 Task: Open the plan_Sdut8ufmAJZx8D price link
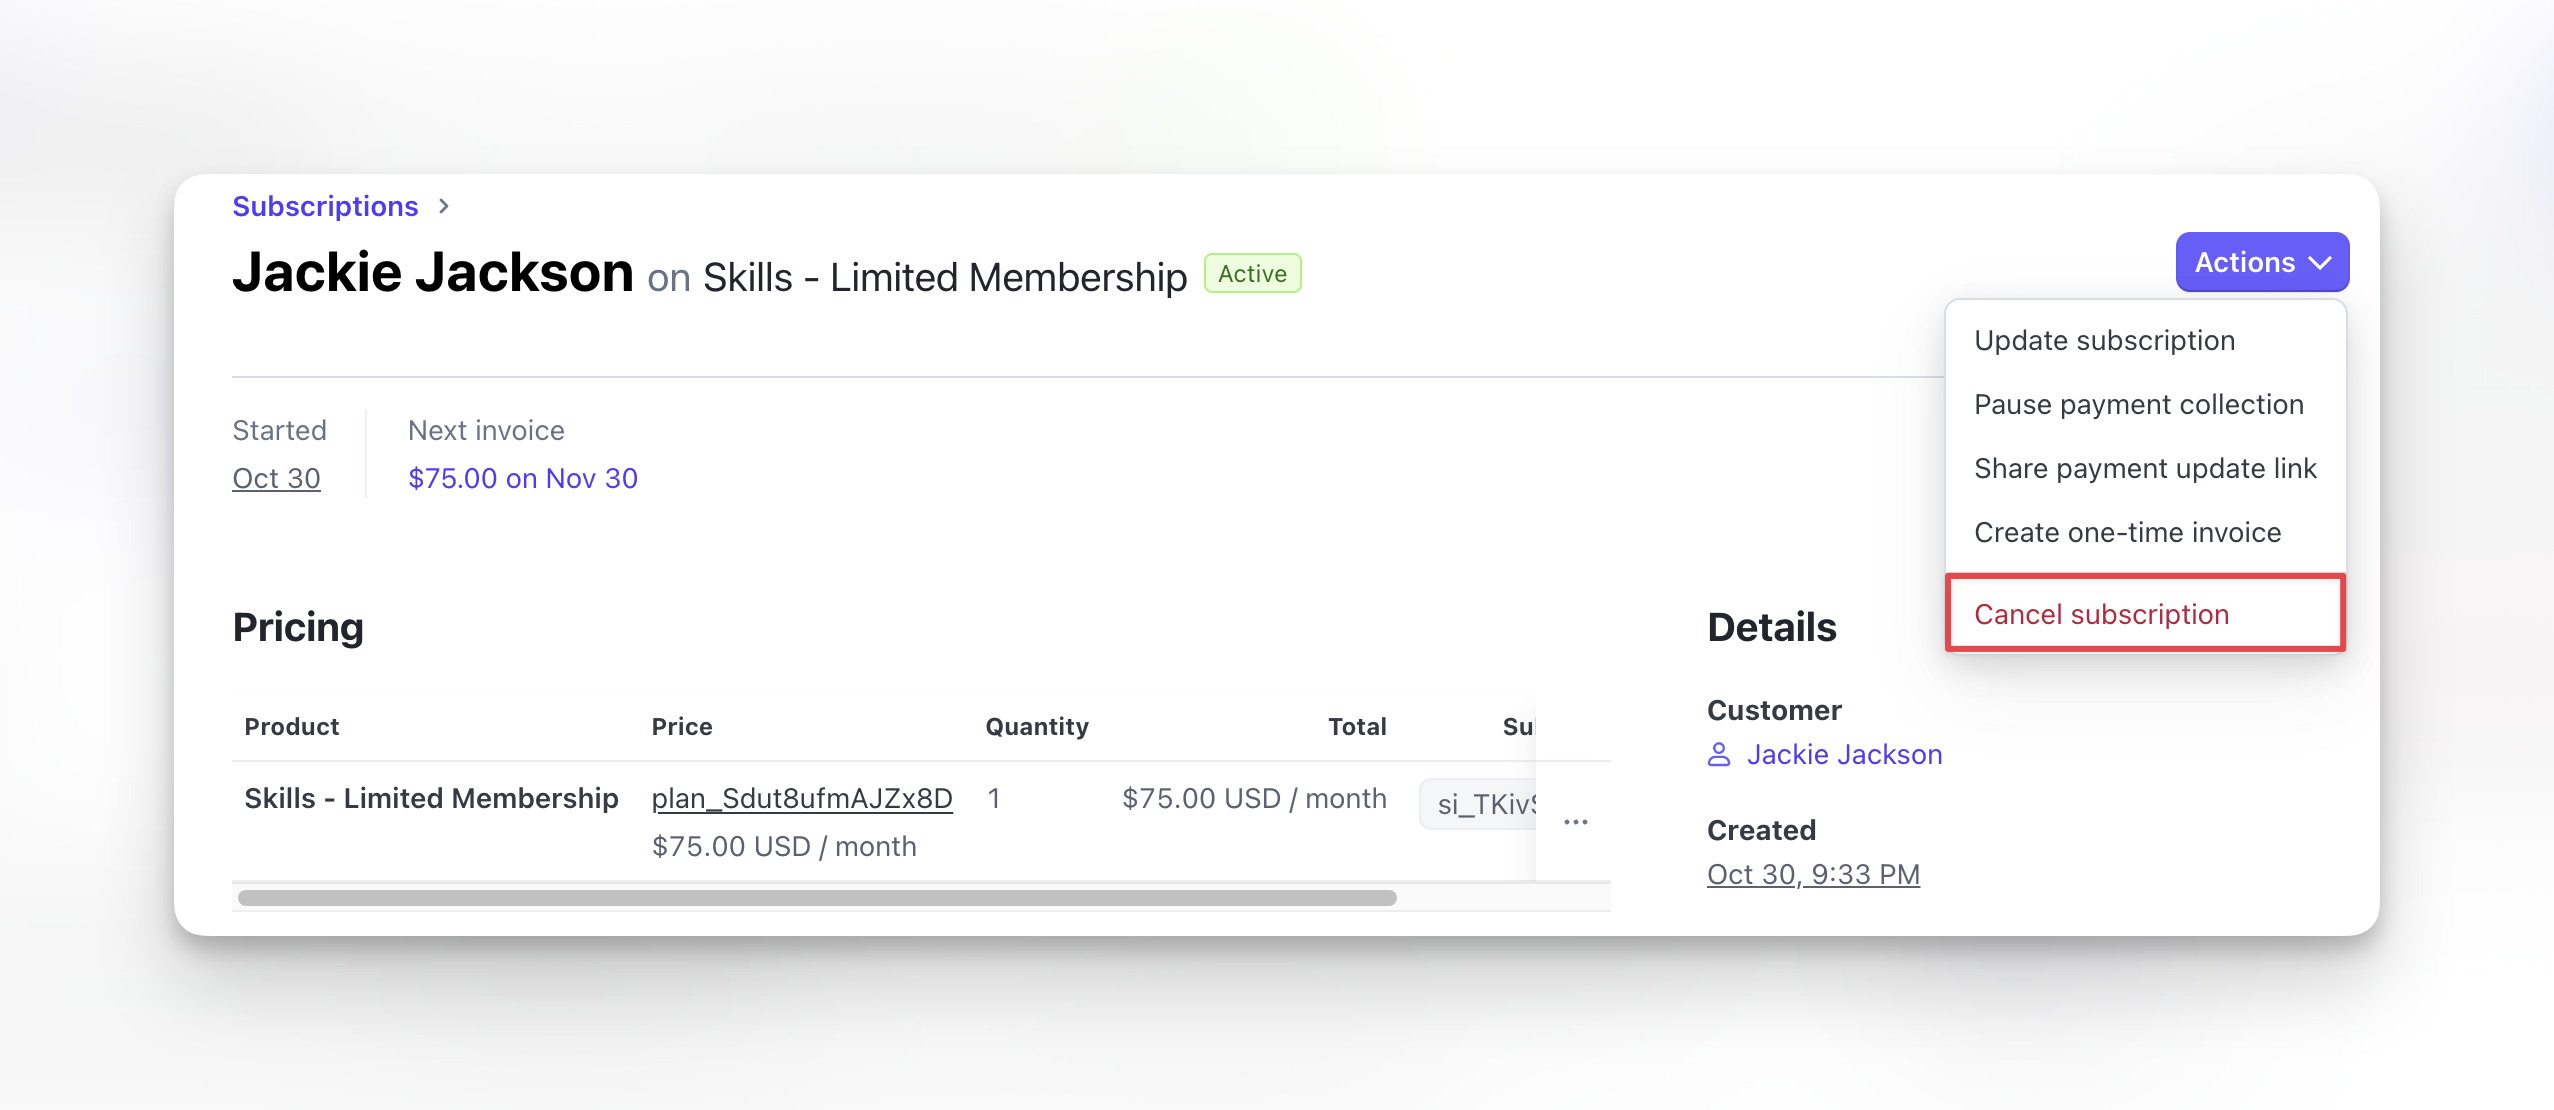(801, 798)
